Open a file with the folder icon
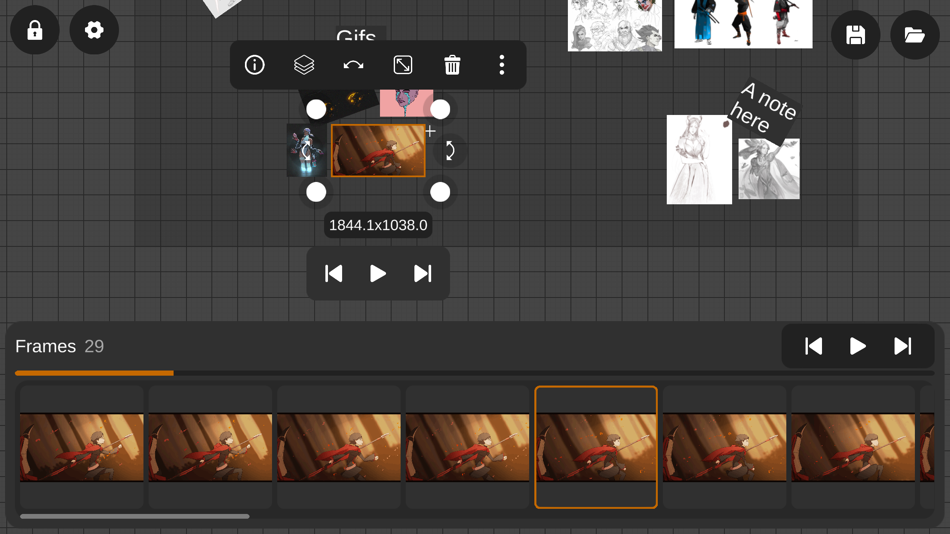 click(915, 35)
